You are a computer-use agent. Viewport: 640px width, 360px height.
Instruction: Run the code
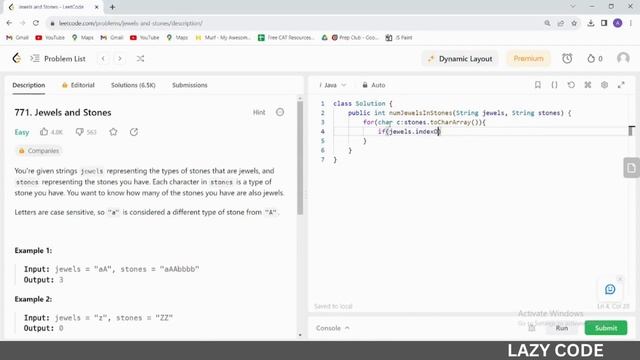tap(562, 328)
